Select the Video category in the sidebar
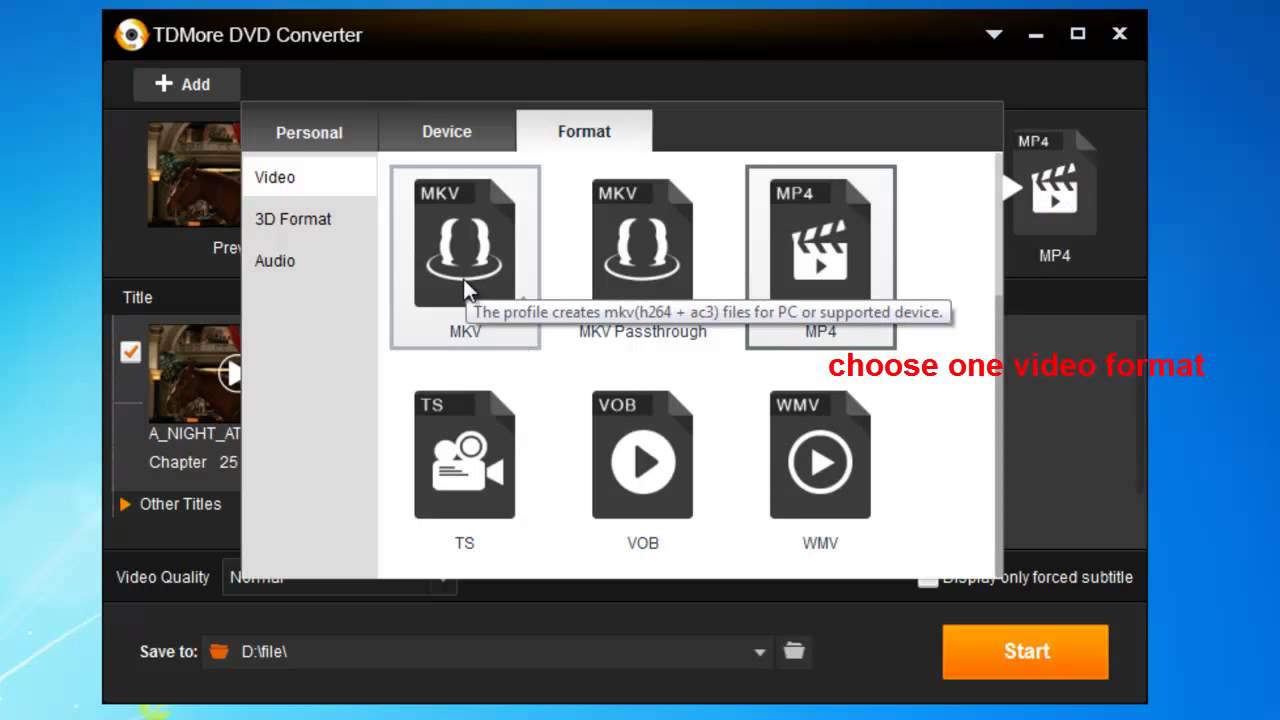 [x=309, y=177]
